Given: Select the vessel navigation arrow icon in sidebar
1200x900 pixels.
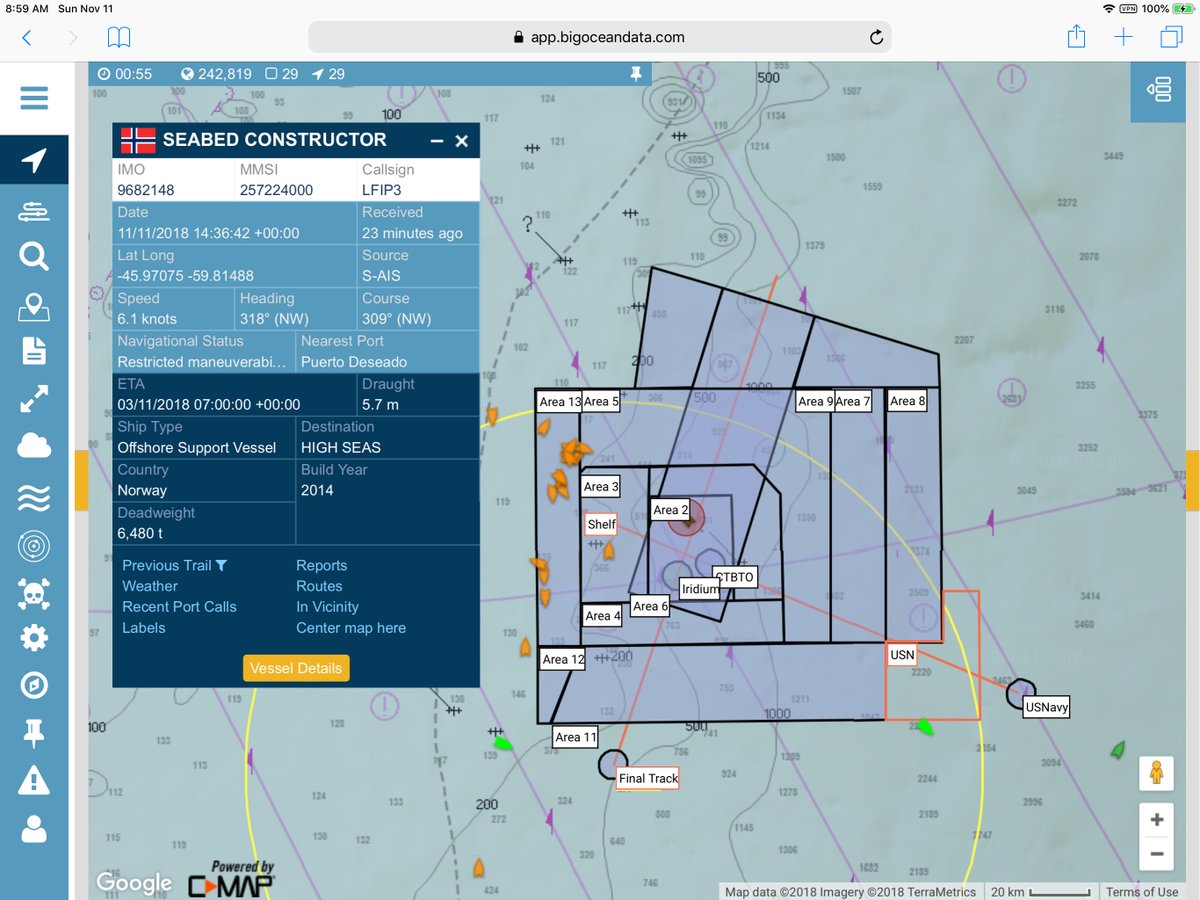Looking at the screenshot, I should pos(34,160).
